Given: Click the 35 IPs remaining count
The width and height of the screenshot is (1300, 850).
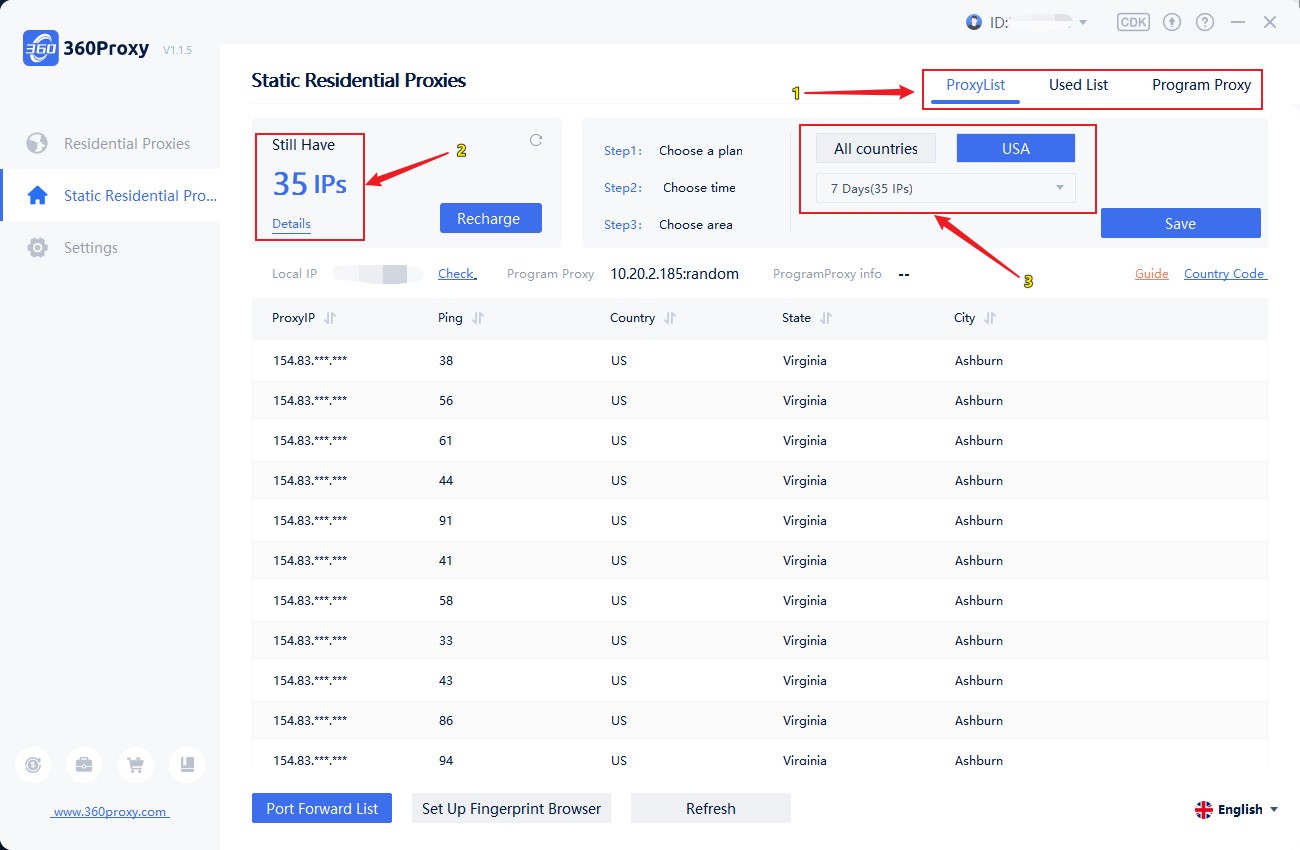Looking at the screenshot, I should [x=310, y=184].
